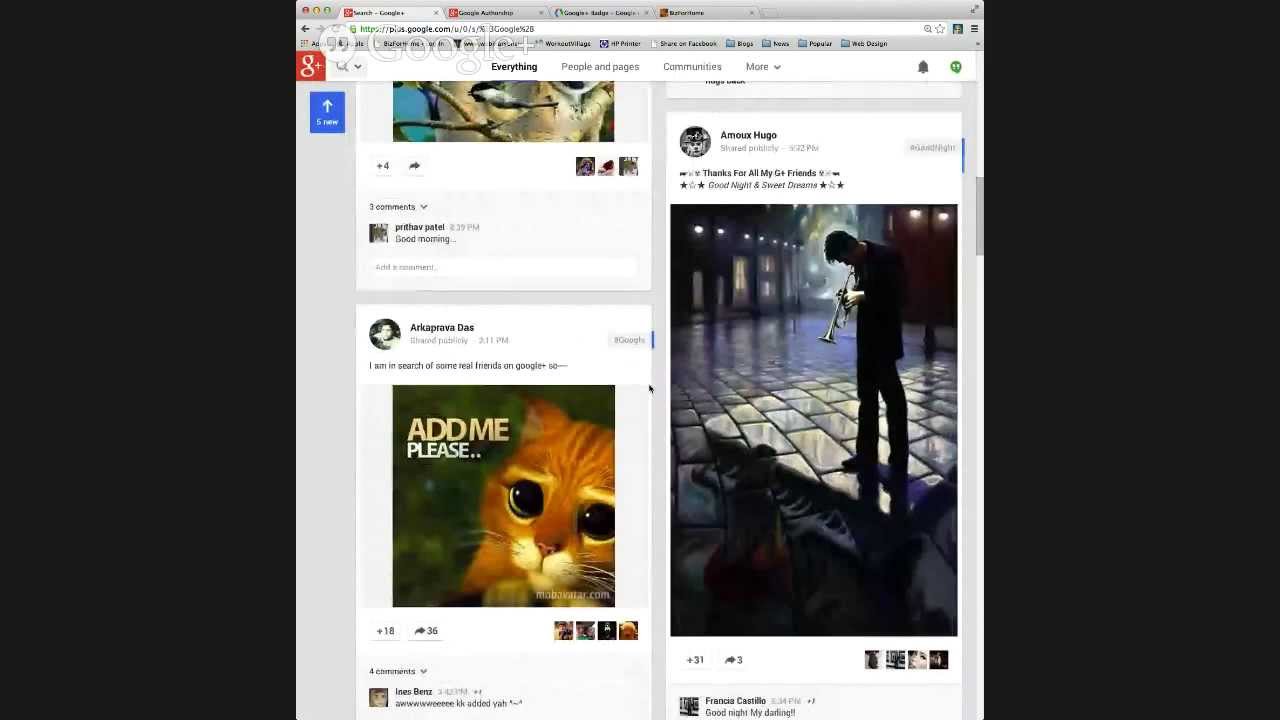
Task: Click first +1 avatar on Amoux Hugo's post
Action: point(873,660)
